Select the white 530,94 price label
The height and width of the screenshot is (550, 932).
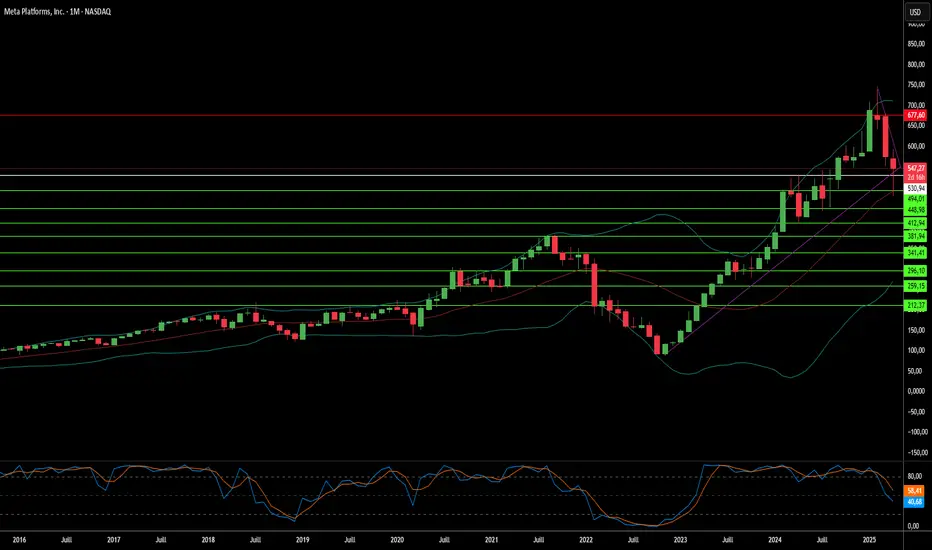coord(915,188)
